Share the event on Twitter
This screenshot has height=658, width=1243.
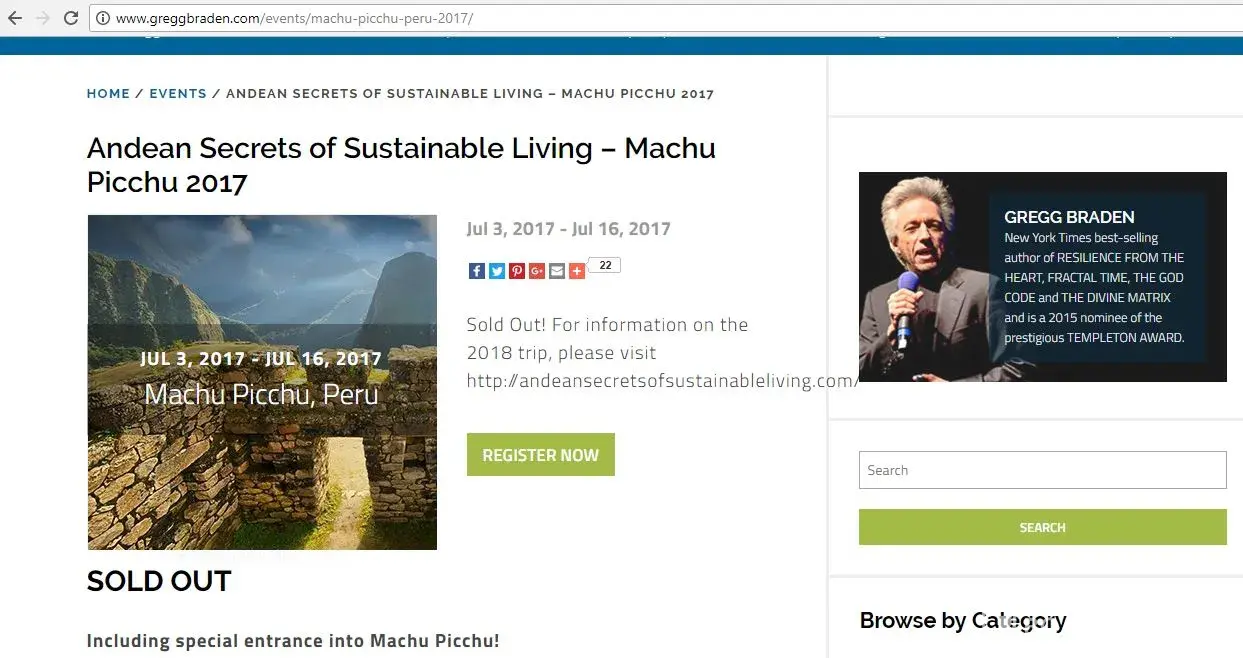pos(496,270)
